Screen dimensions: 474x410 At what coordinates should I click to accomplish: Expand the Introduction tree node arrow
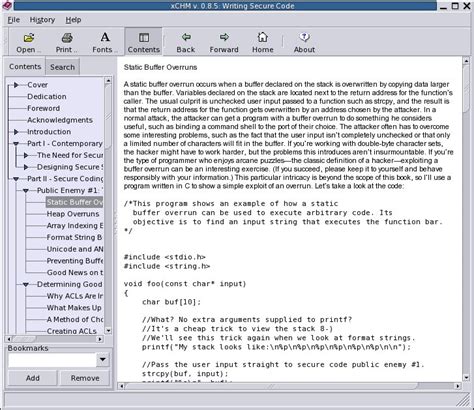16,132
